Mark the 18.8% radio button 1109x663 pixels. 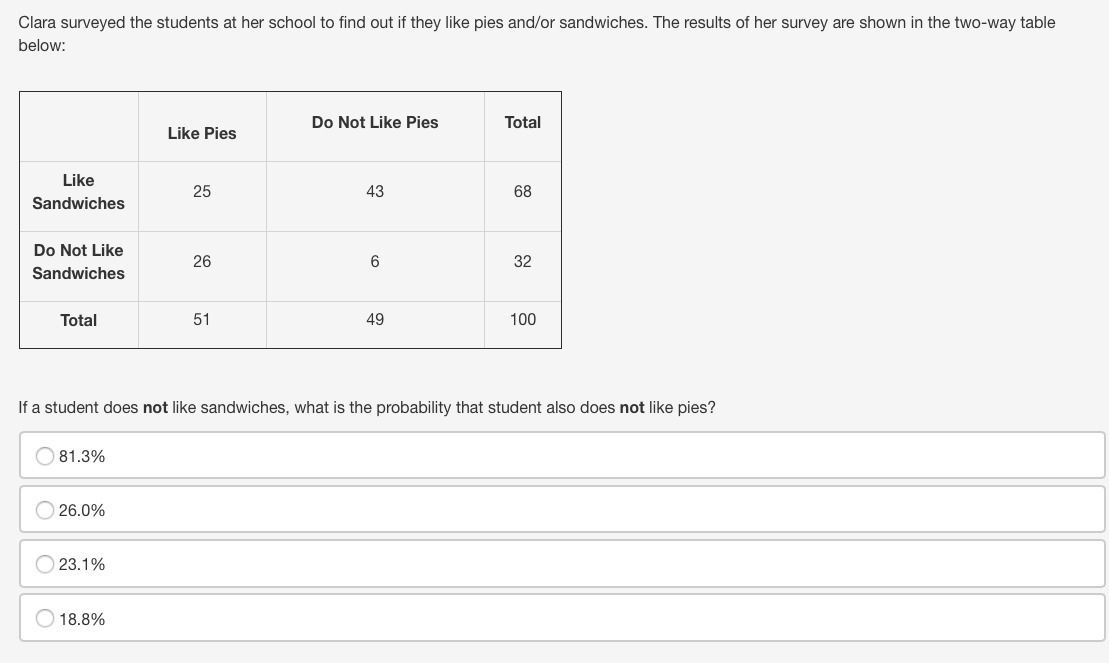[x=46, y=619]
